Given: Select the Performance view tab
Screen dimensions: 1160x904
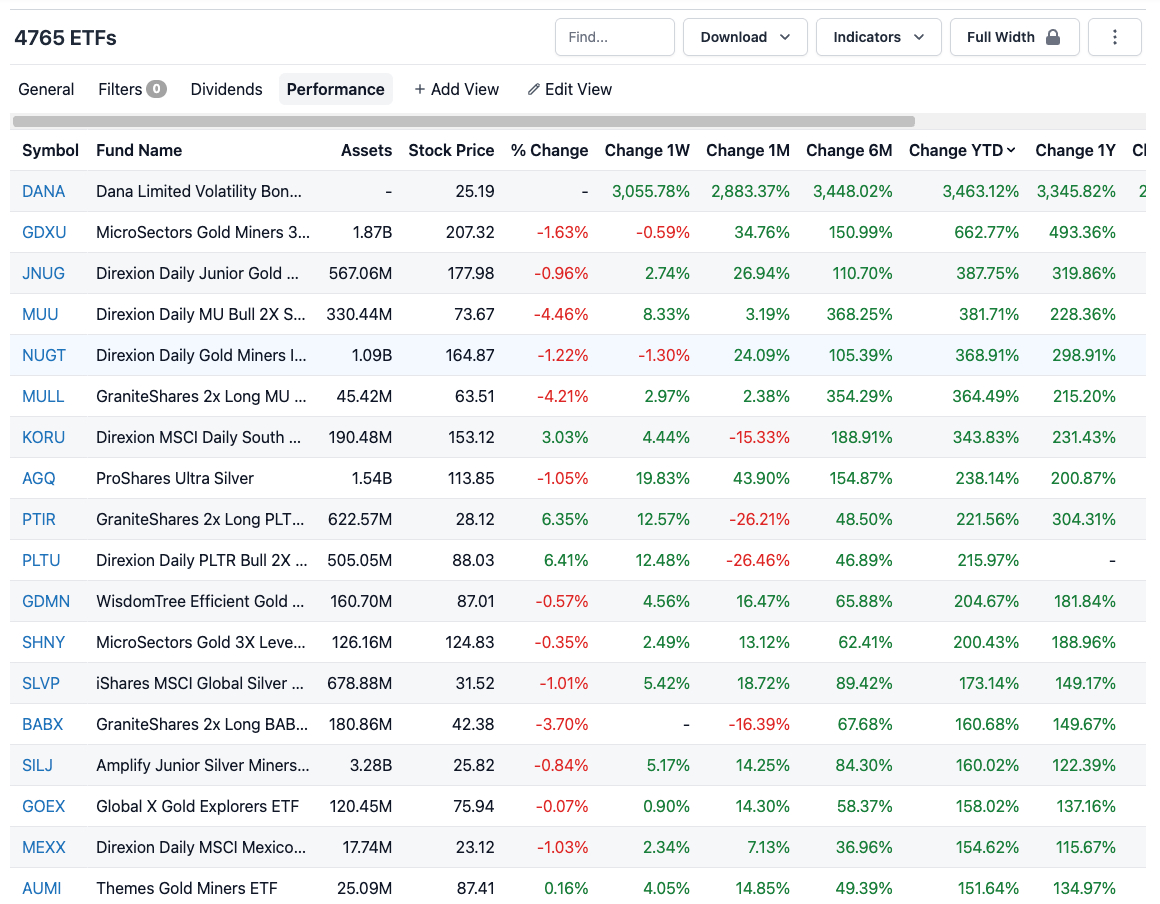Looking at the screenshot, I should pos(336,89).
